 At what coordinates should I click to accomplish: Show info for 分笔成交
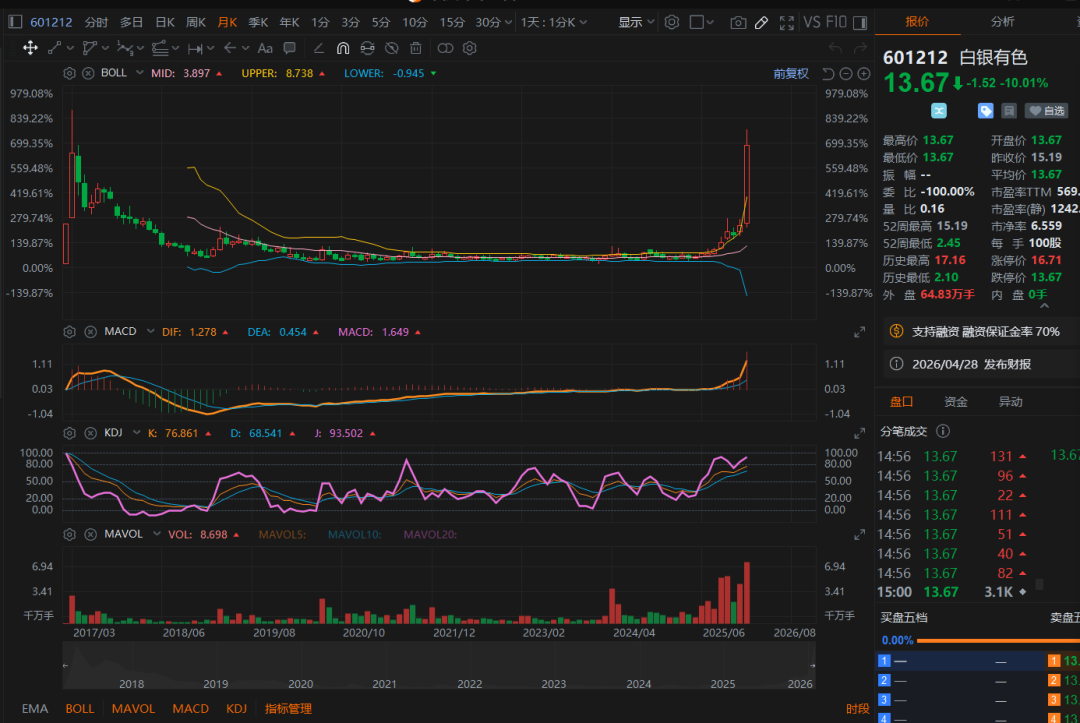[943, 431]
